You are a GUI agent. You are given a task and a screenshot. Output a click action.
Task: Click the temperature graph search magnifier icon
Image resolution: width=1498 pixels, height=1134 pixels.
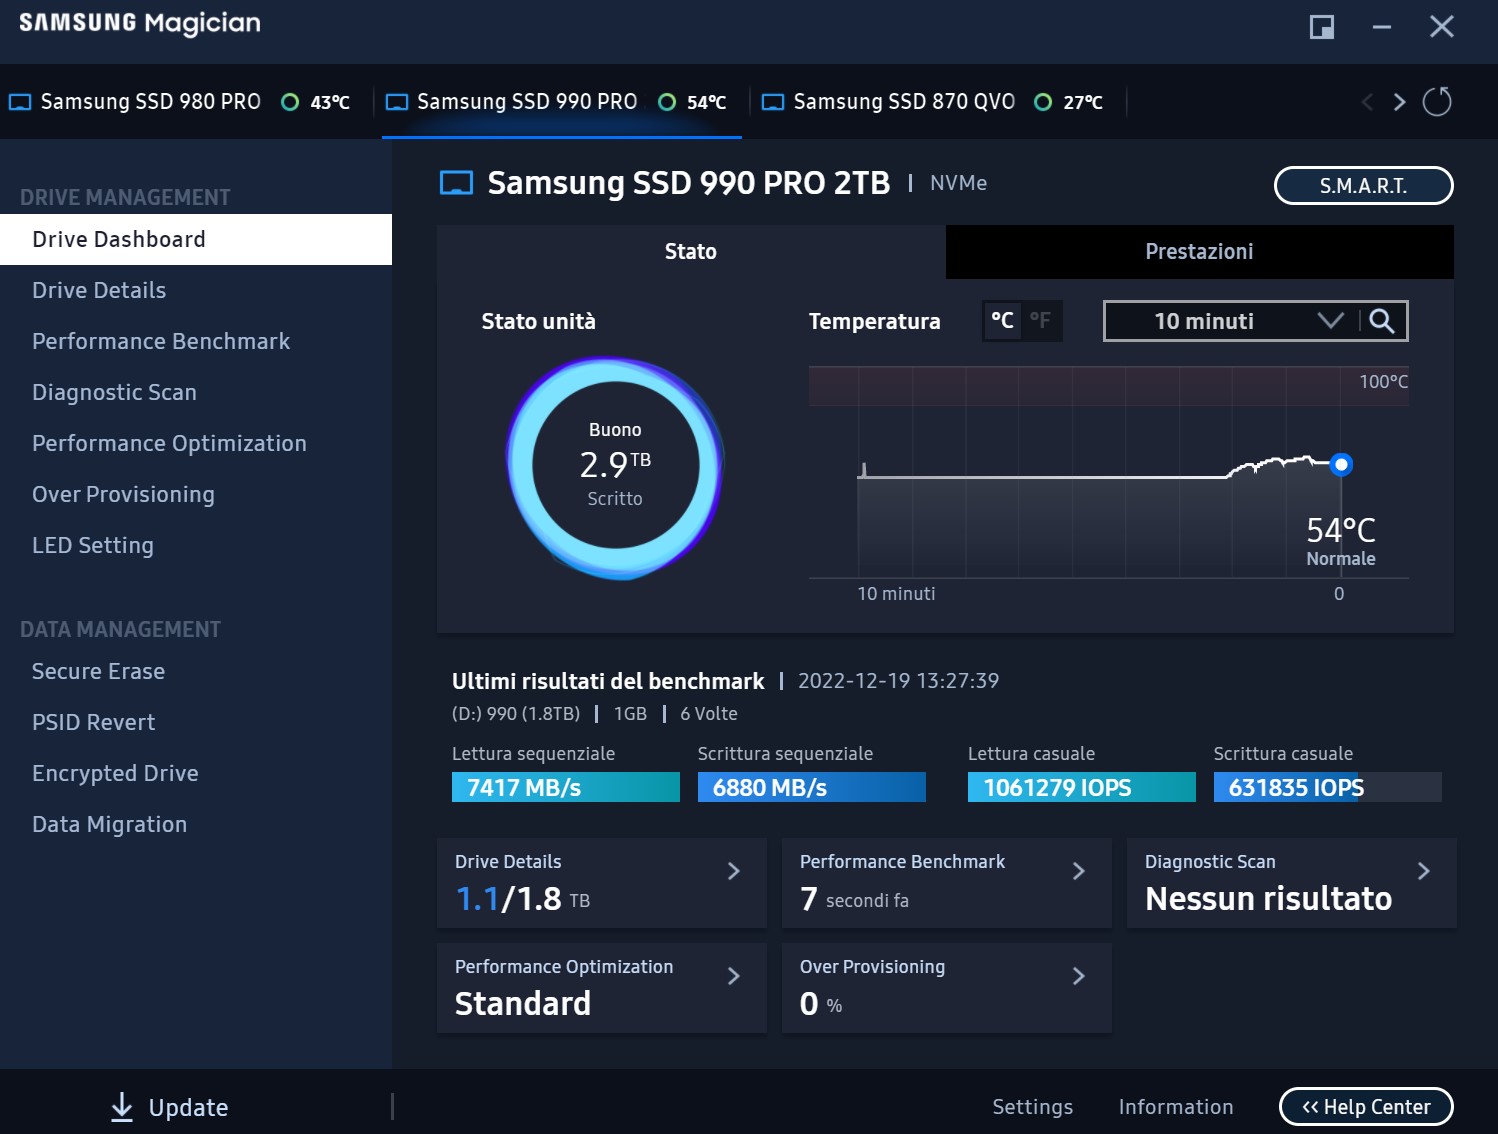[x=1382, y=321]
